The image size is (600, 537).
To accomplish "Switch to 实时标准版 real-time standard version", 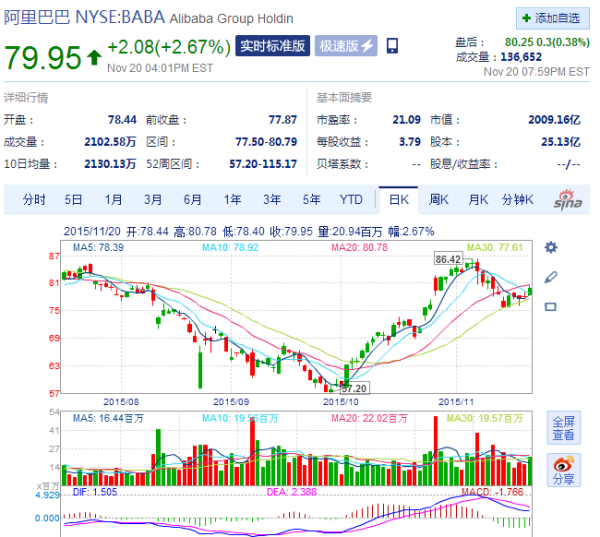I will coord(272,46).
